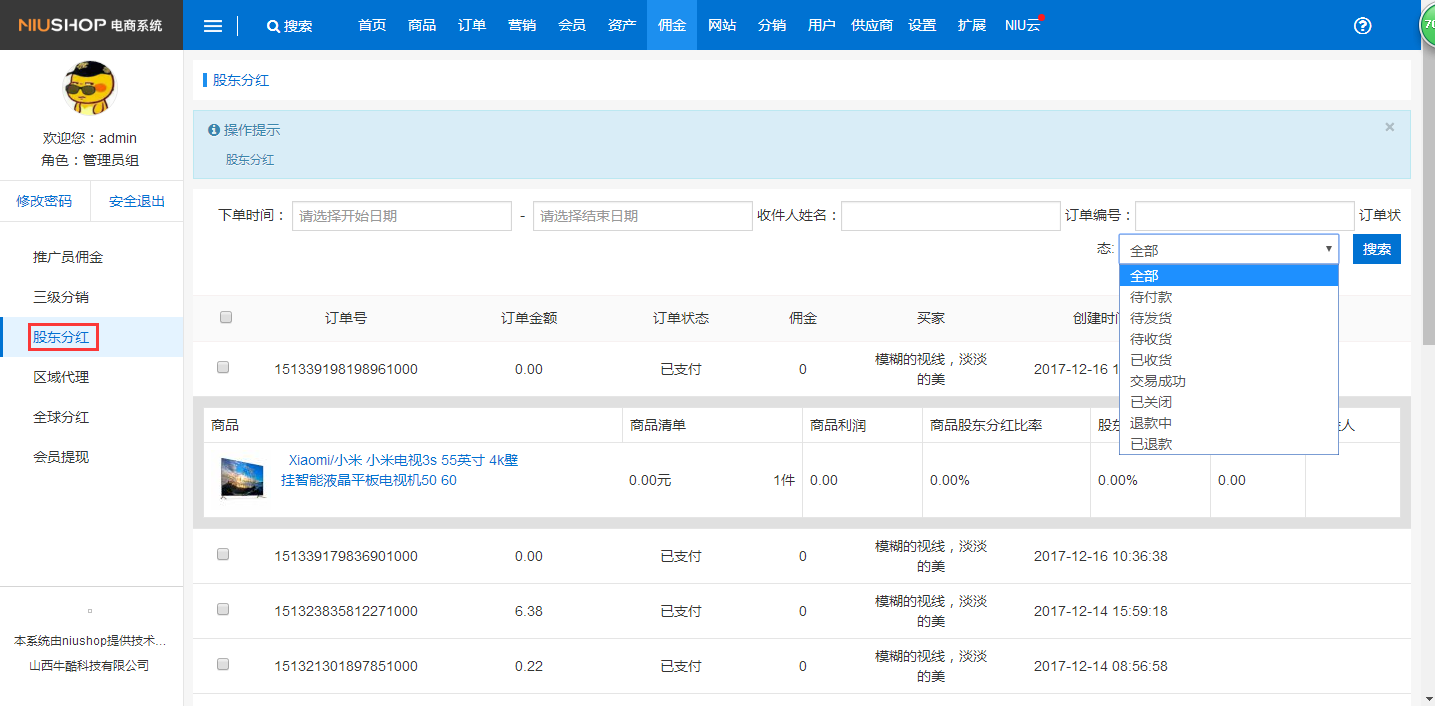Select 待收货 status option
Image resolution: width=1435 pixels, height=706 pixels.
click(x=1229, y=339)
